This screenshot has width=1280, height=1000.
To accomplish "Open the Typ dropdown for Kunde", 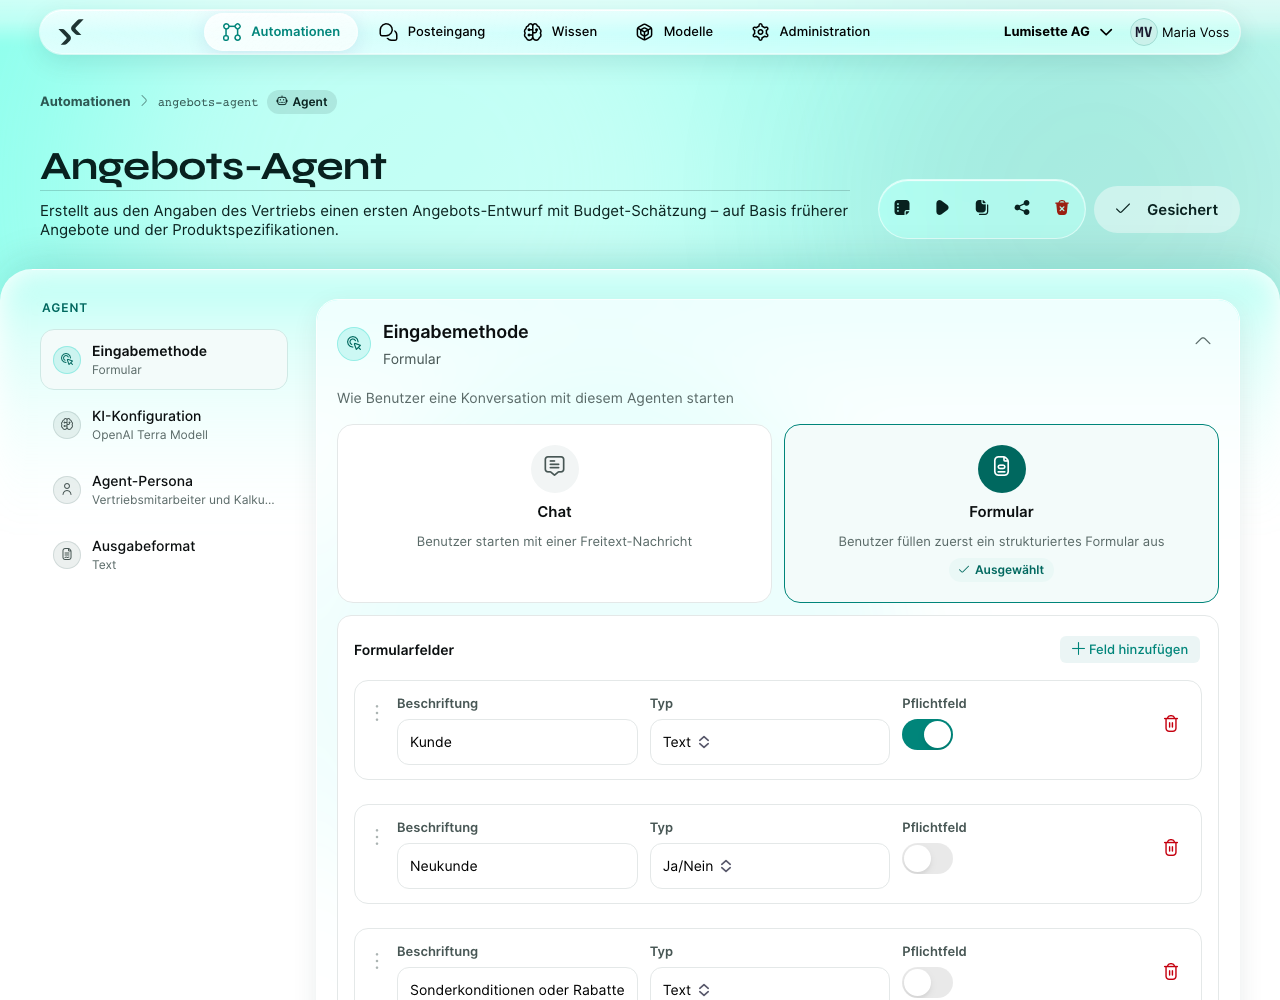I will pos(770,742).
